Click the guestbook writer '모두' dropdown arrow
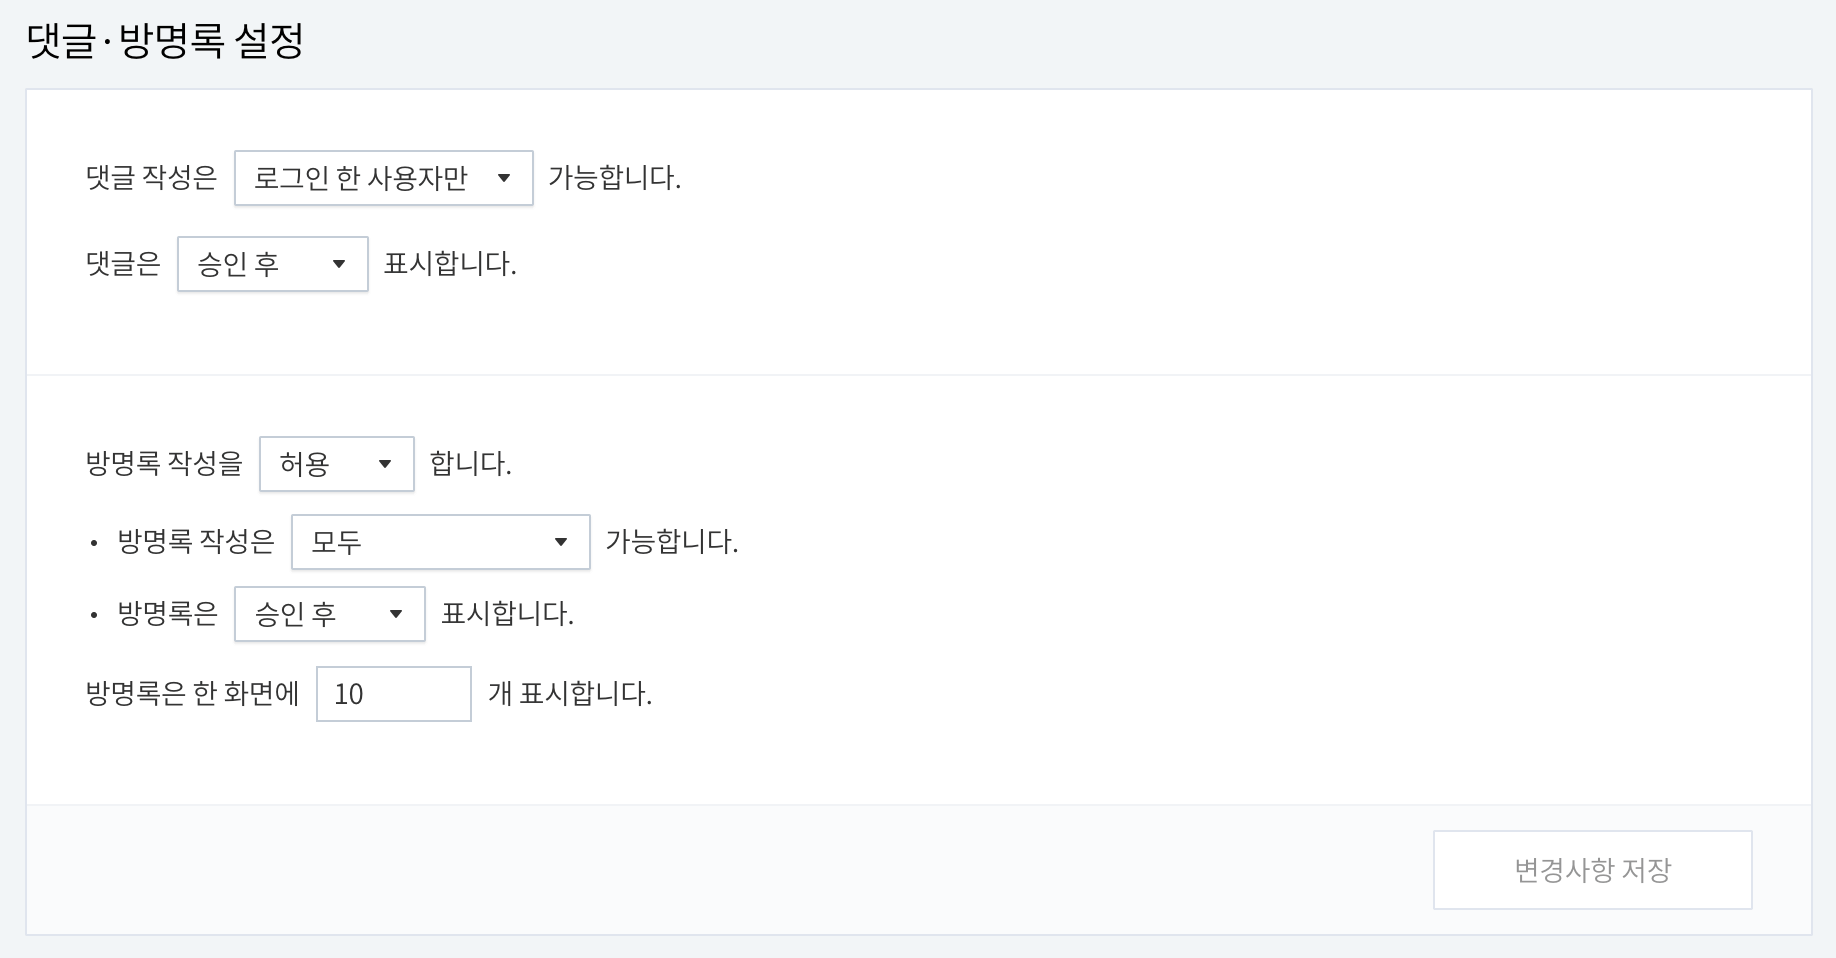 coord(562,542)
